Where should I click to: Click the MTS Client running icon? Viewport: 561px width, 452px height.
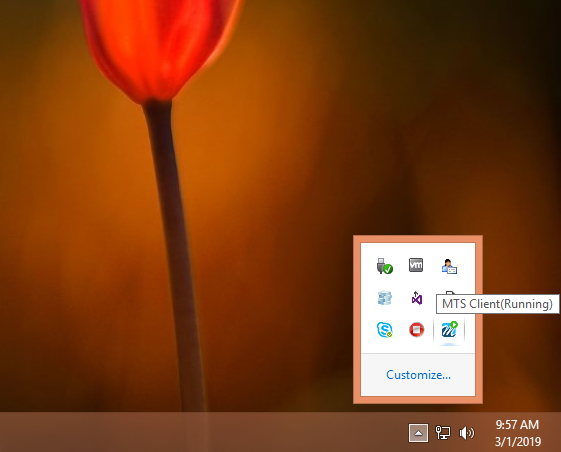[449, 329]
